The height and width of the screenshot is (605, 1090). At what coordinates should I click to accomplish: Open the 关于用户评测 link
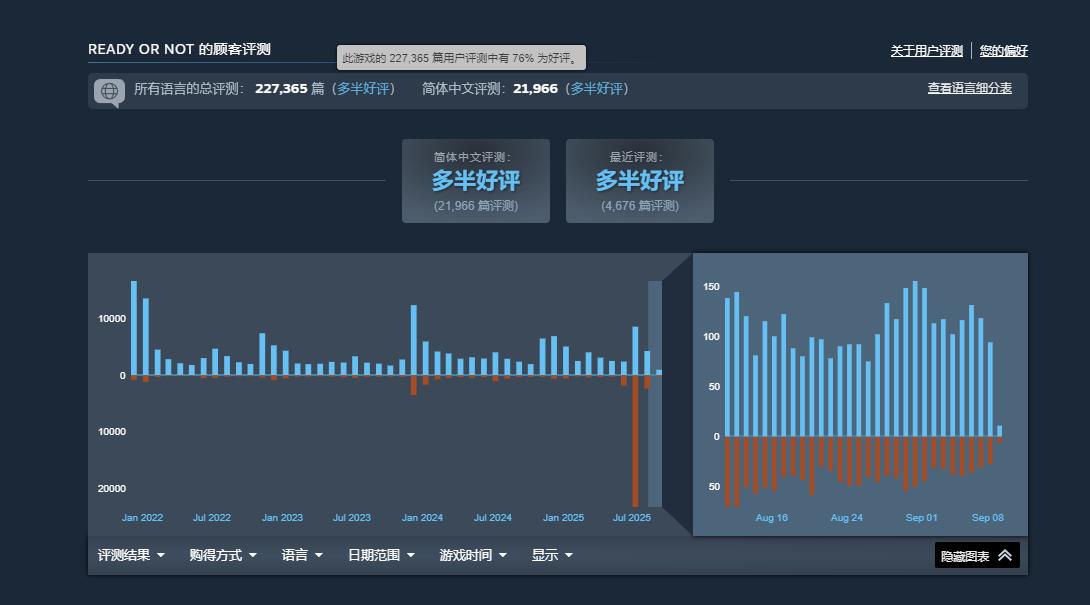[x=926, y=51]
